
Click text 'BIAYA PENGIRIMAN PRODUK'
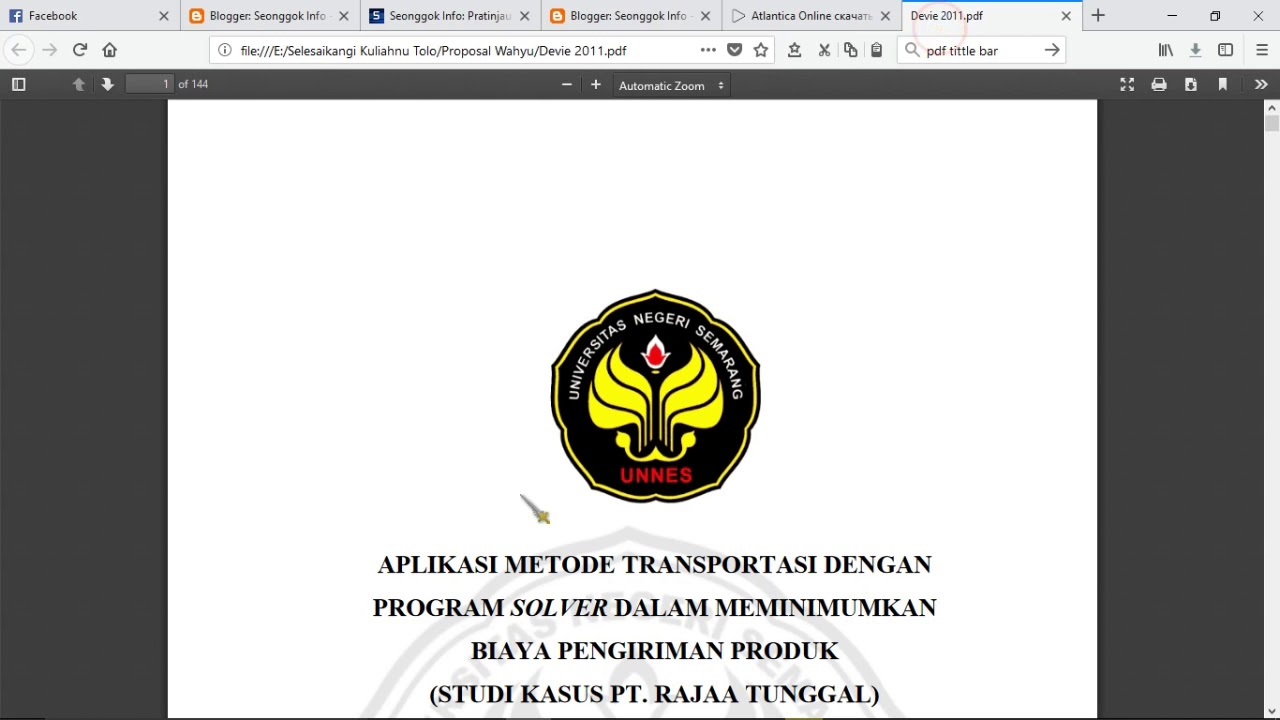pyautogui.click(x=654, y=651)
